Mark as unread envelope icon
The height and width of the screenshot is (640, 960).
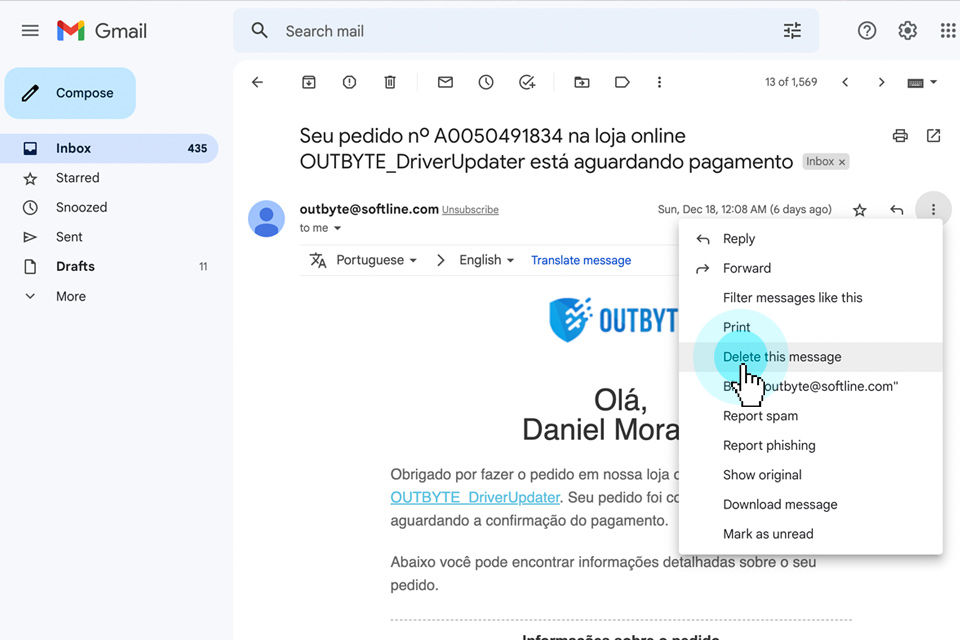pos(445,82)
